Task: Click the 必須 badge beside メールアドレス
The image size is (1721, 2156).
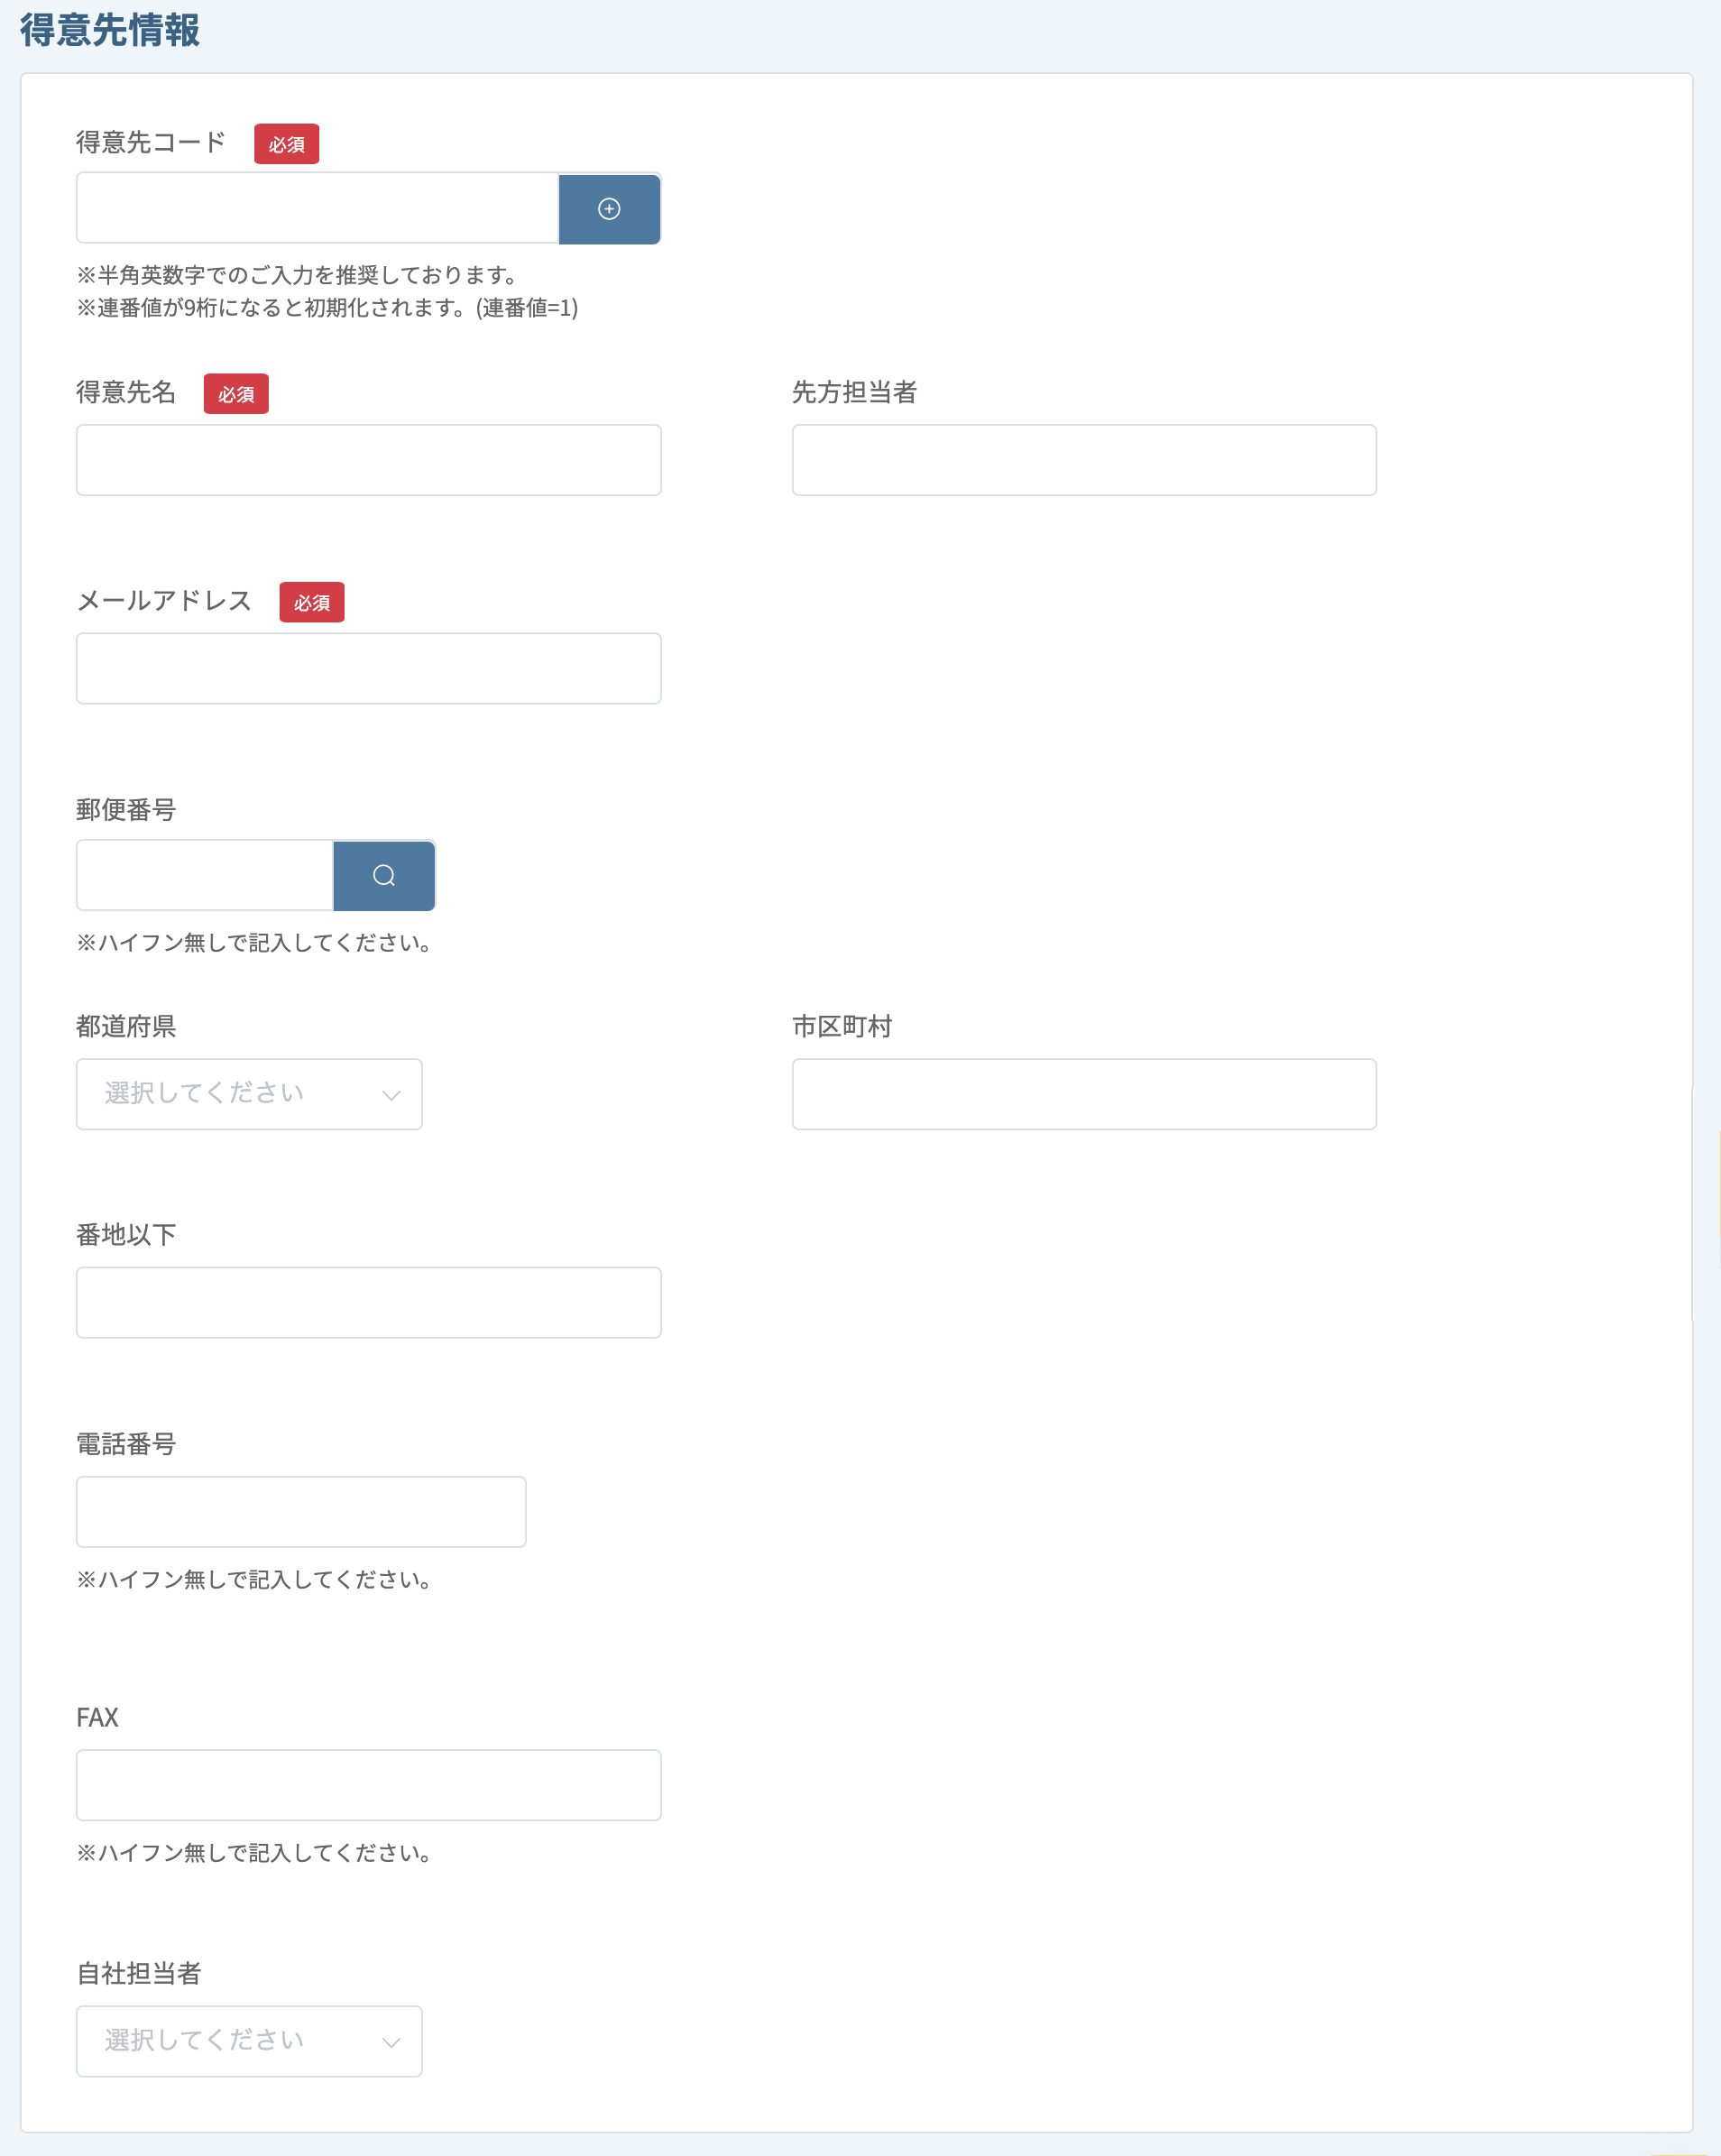Action: point(312,602)
